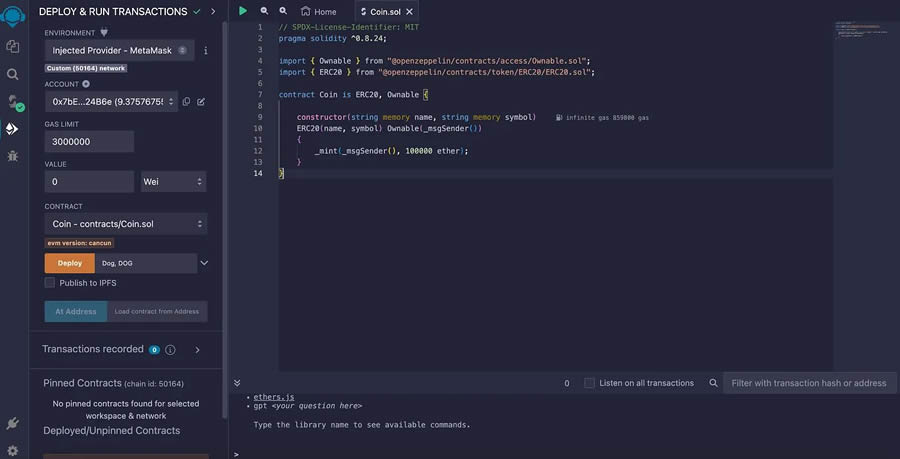Viewport: 900px width, 459px height.
Task: Select the Deploy & Run sidebar icon
Action: tap(12, 129)
